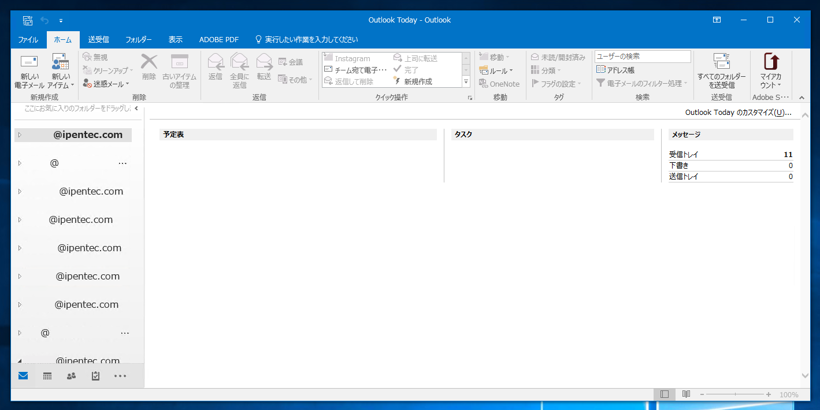The height and width of the screenshot is (410, 820).
Task: Click the 会議 meeting reply button
Action: tap(290, 62)
